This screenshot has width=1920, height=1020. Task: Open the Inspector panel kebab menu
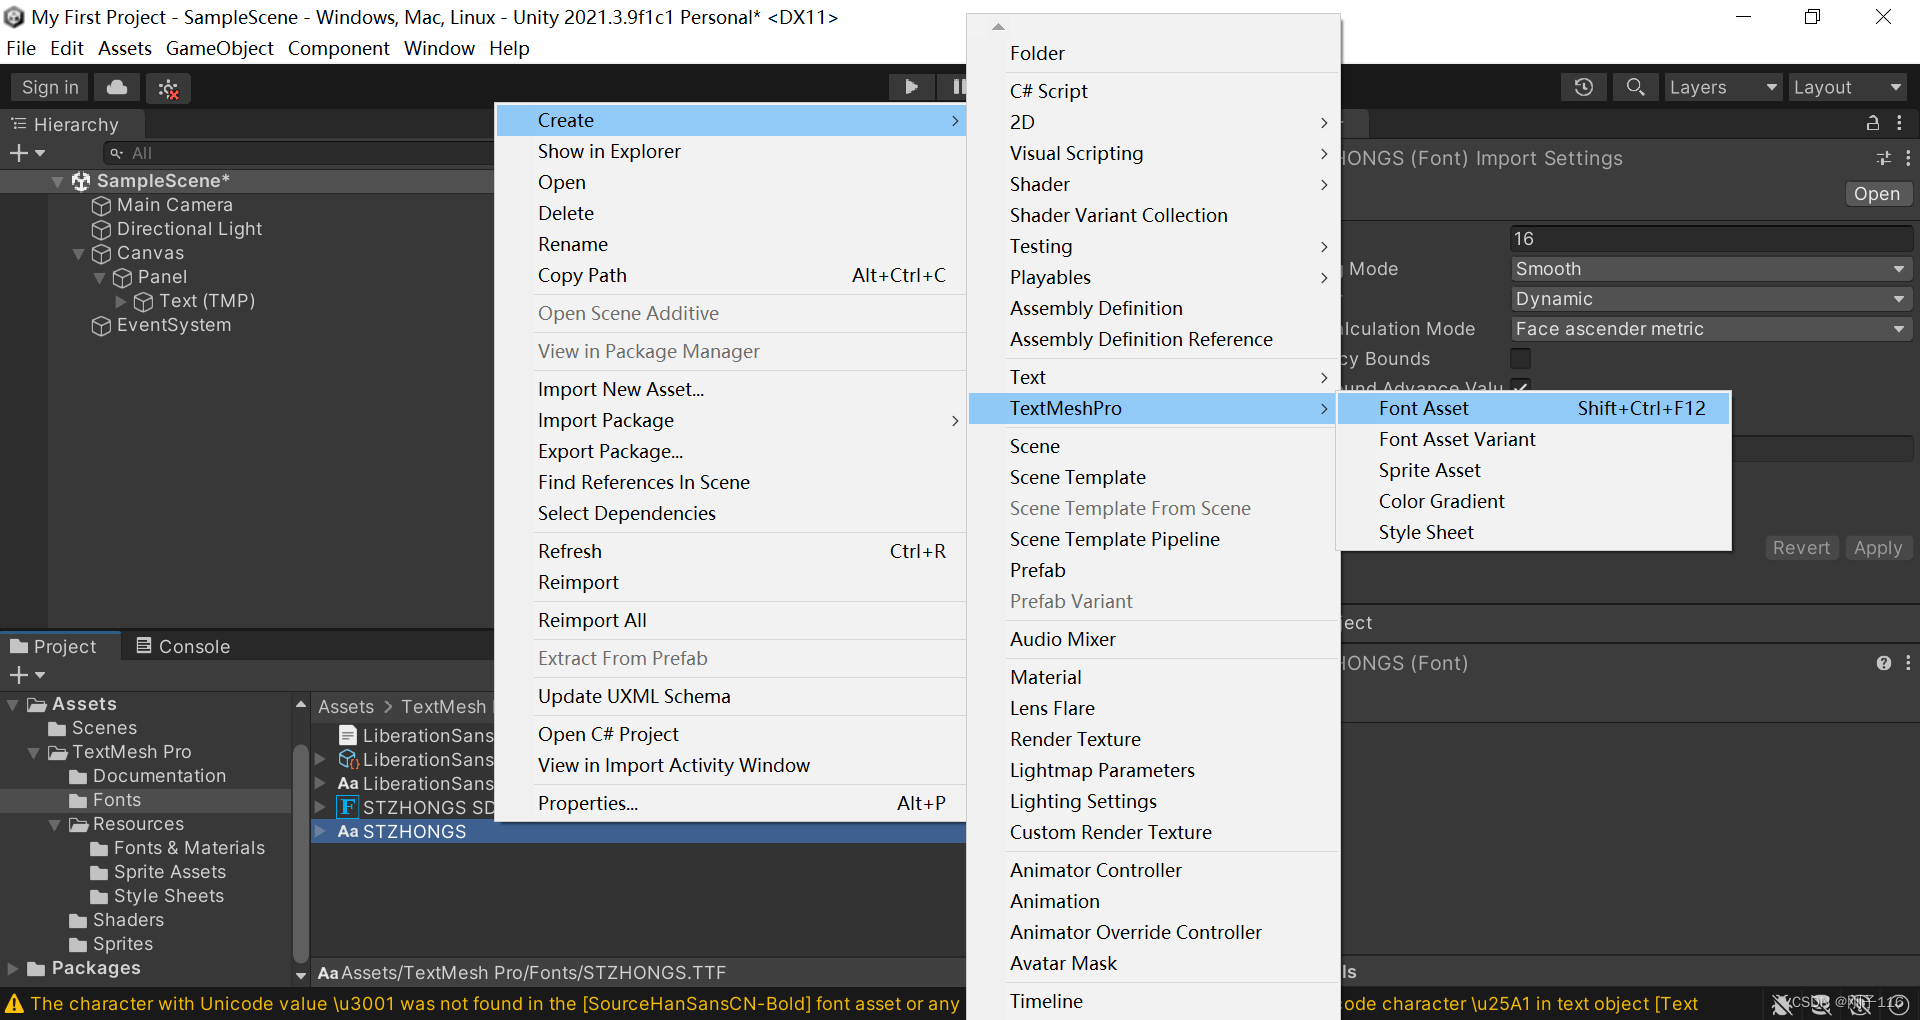point(1900,123)
